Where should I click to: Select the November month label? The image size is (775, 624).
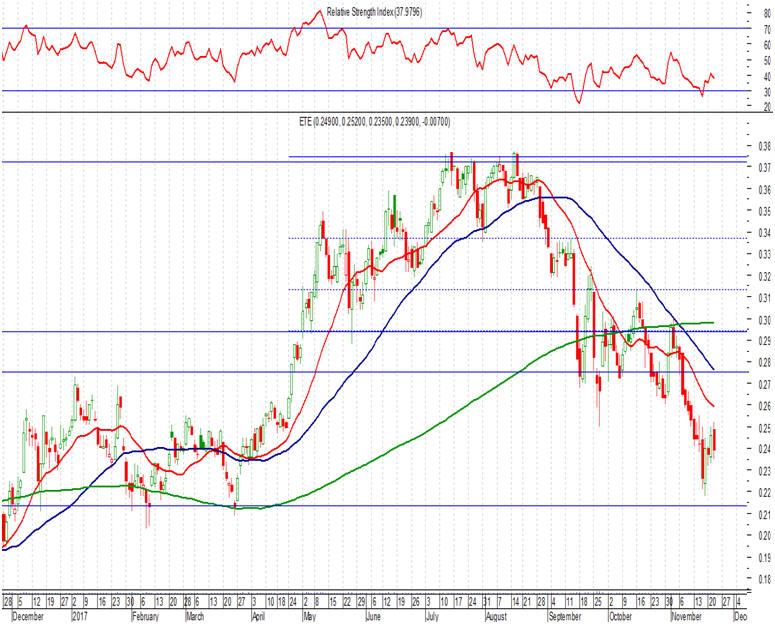click(686, 617)
